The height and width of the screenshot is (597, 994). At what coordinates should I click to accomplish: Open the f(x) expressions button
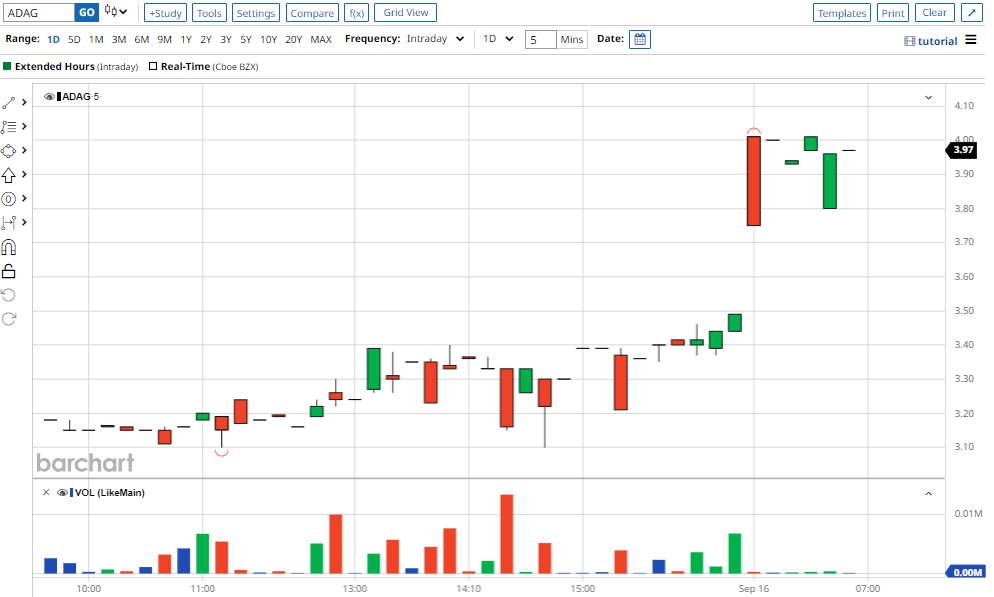tap(357, 13)
